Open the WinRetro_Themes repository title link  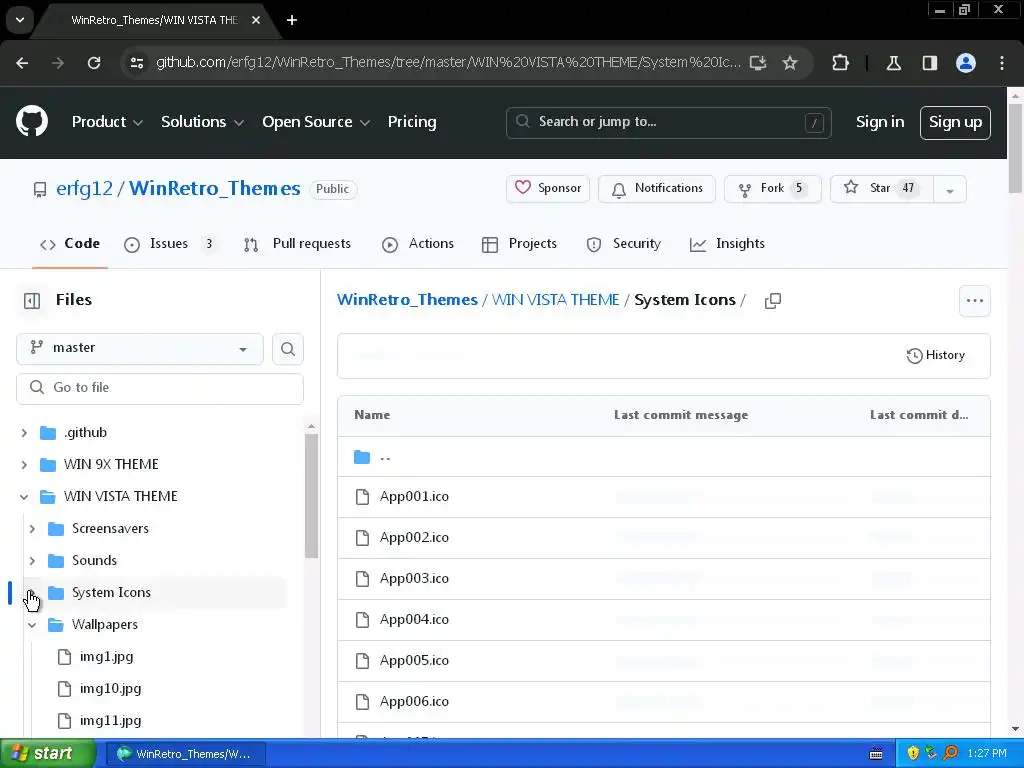point(214,188)
